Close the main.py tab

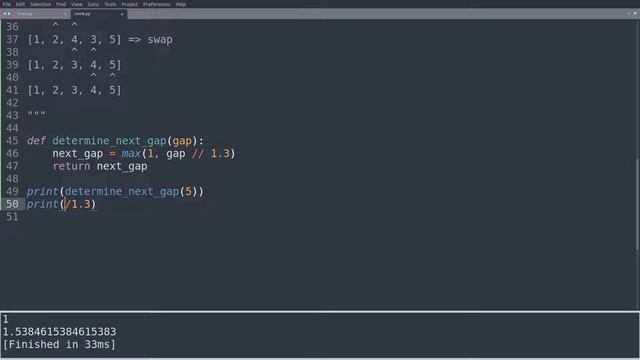[65, 14]
